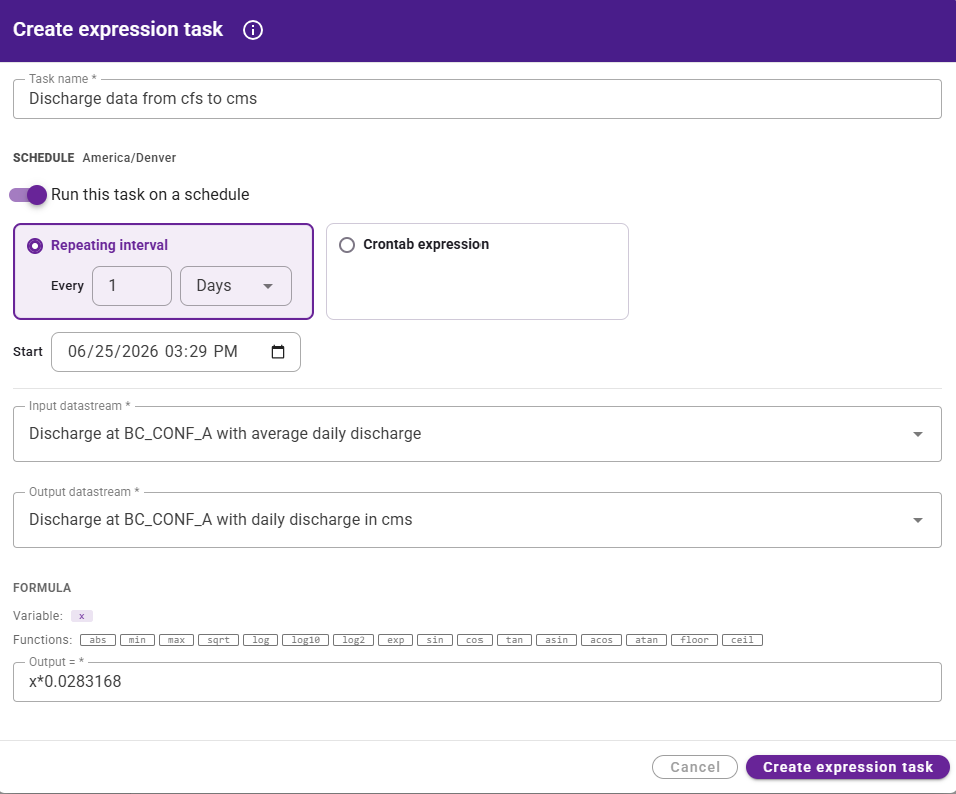The height and width of the screenshot is (794, 956).
Task: Click the Cancel button
Action: (x=695, y=767)
